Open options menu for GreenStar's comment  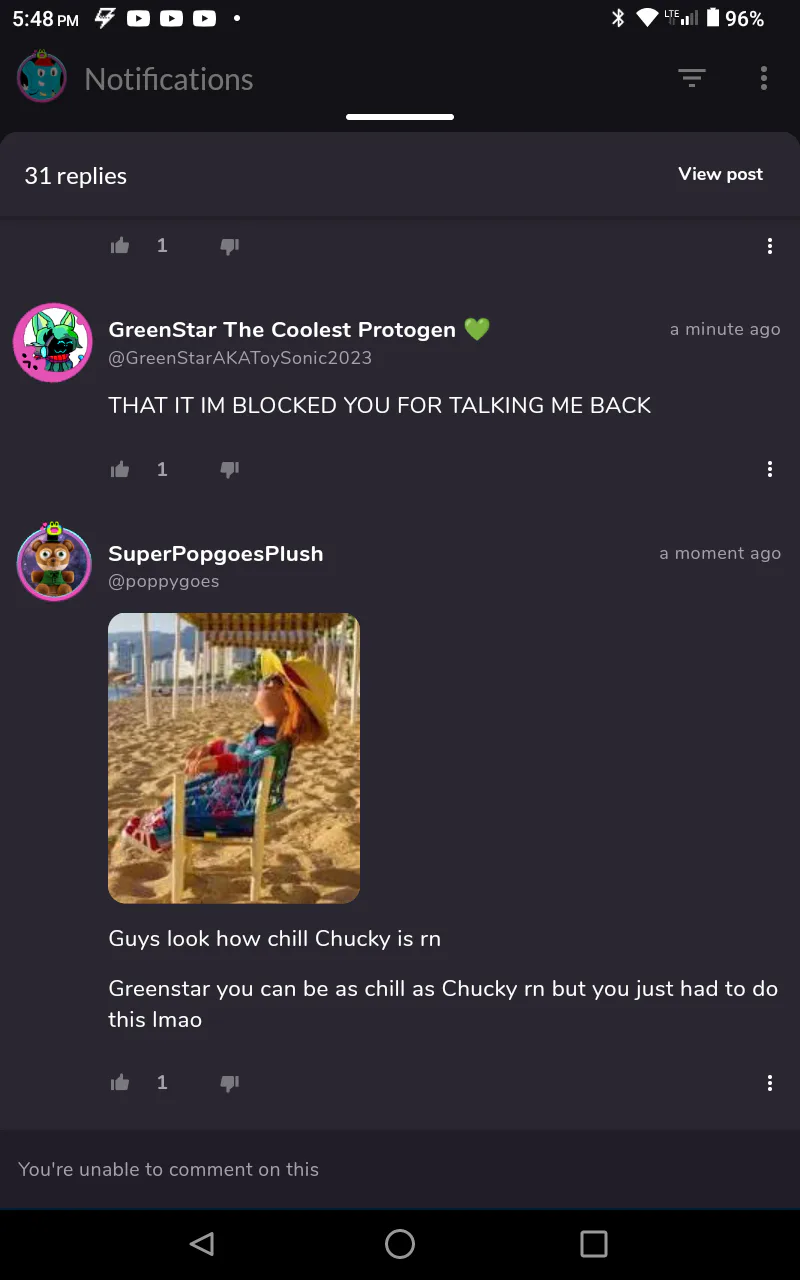(769, 469)
